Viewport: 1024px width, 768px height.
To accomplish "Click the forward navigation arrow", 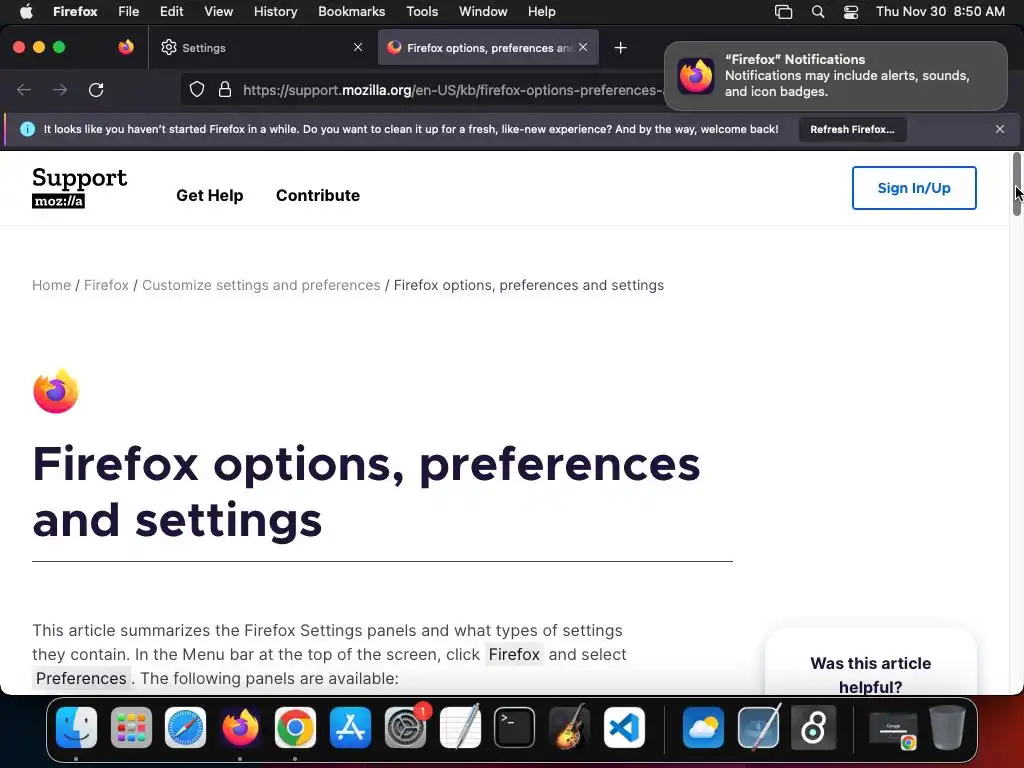I will (60, 89).
